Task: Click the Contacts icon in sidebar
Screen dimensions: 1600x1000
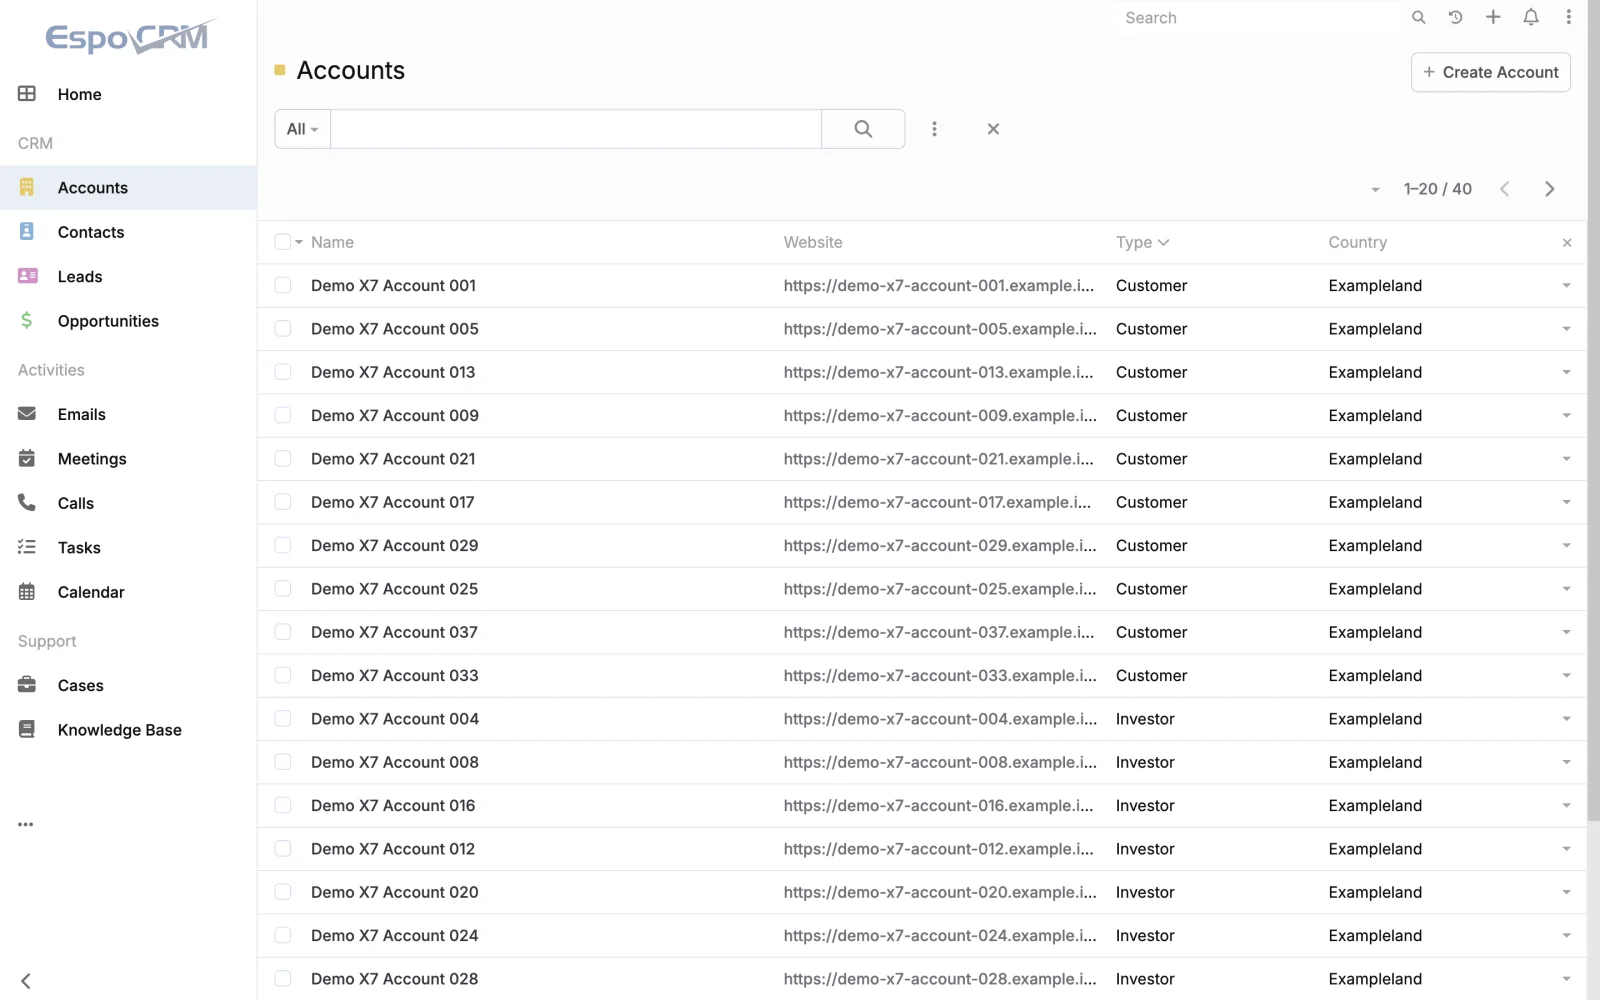Action: coord(27,232)
